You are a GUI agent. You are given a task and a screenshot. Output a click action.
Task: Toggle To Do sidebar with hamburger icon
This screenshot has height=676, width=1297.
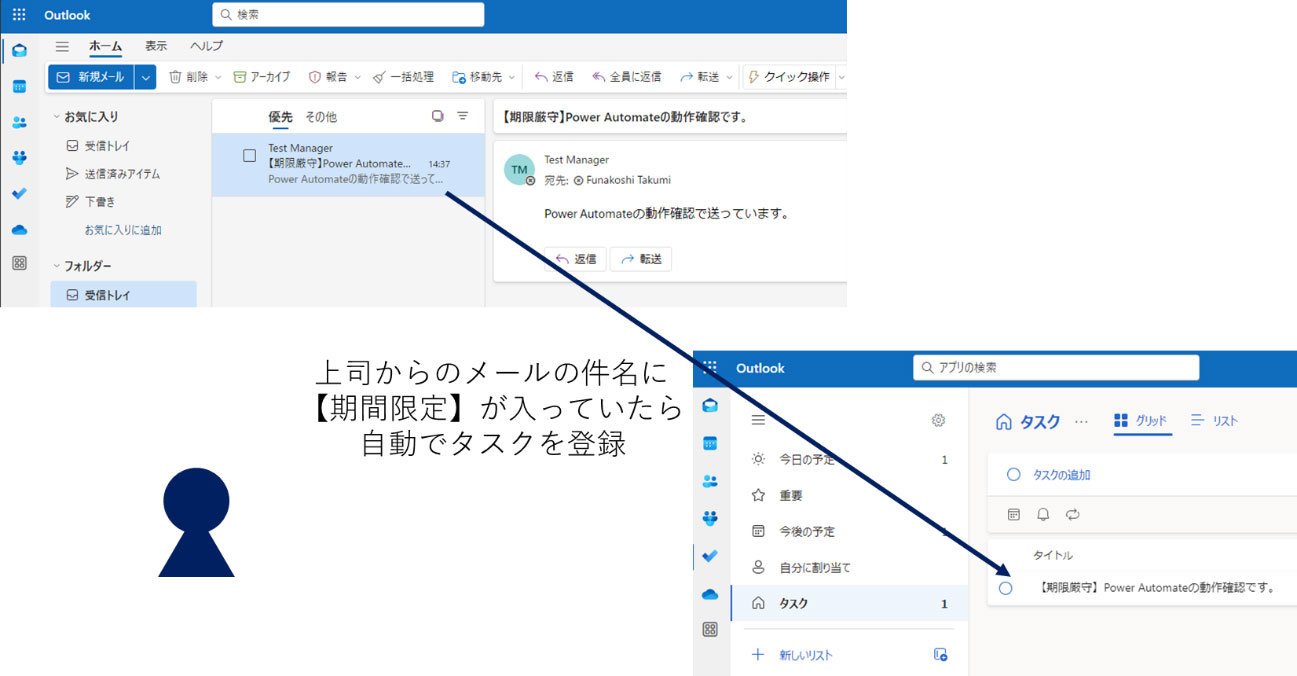point(758,420)
